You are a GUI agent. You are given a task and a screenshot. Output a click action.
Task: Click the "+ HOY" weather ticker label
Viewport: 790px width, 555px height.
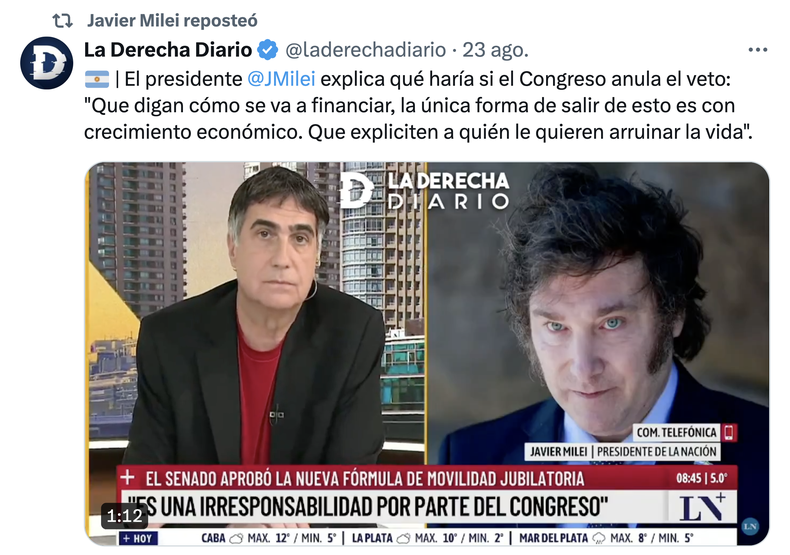point(139,538)
